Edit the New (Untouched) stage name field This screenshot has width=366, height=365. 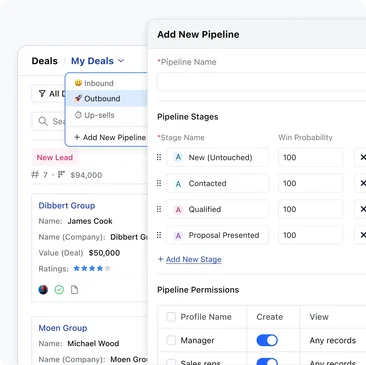218,157
